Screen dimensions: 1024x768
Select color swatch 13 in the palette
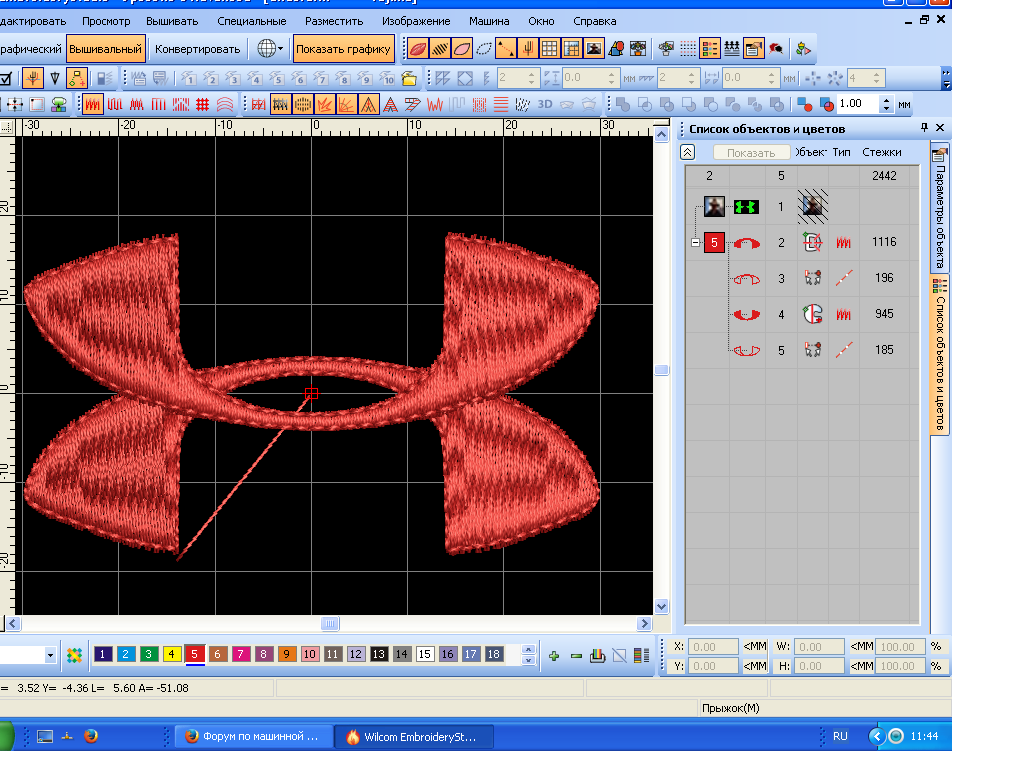pyautogui.click(x=378, y=654)
